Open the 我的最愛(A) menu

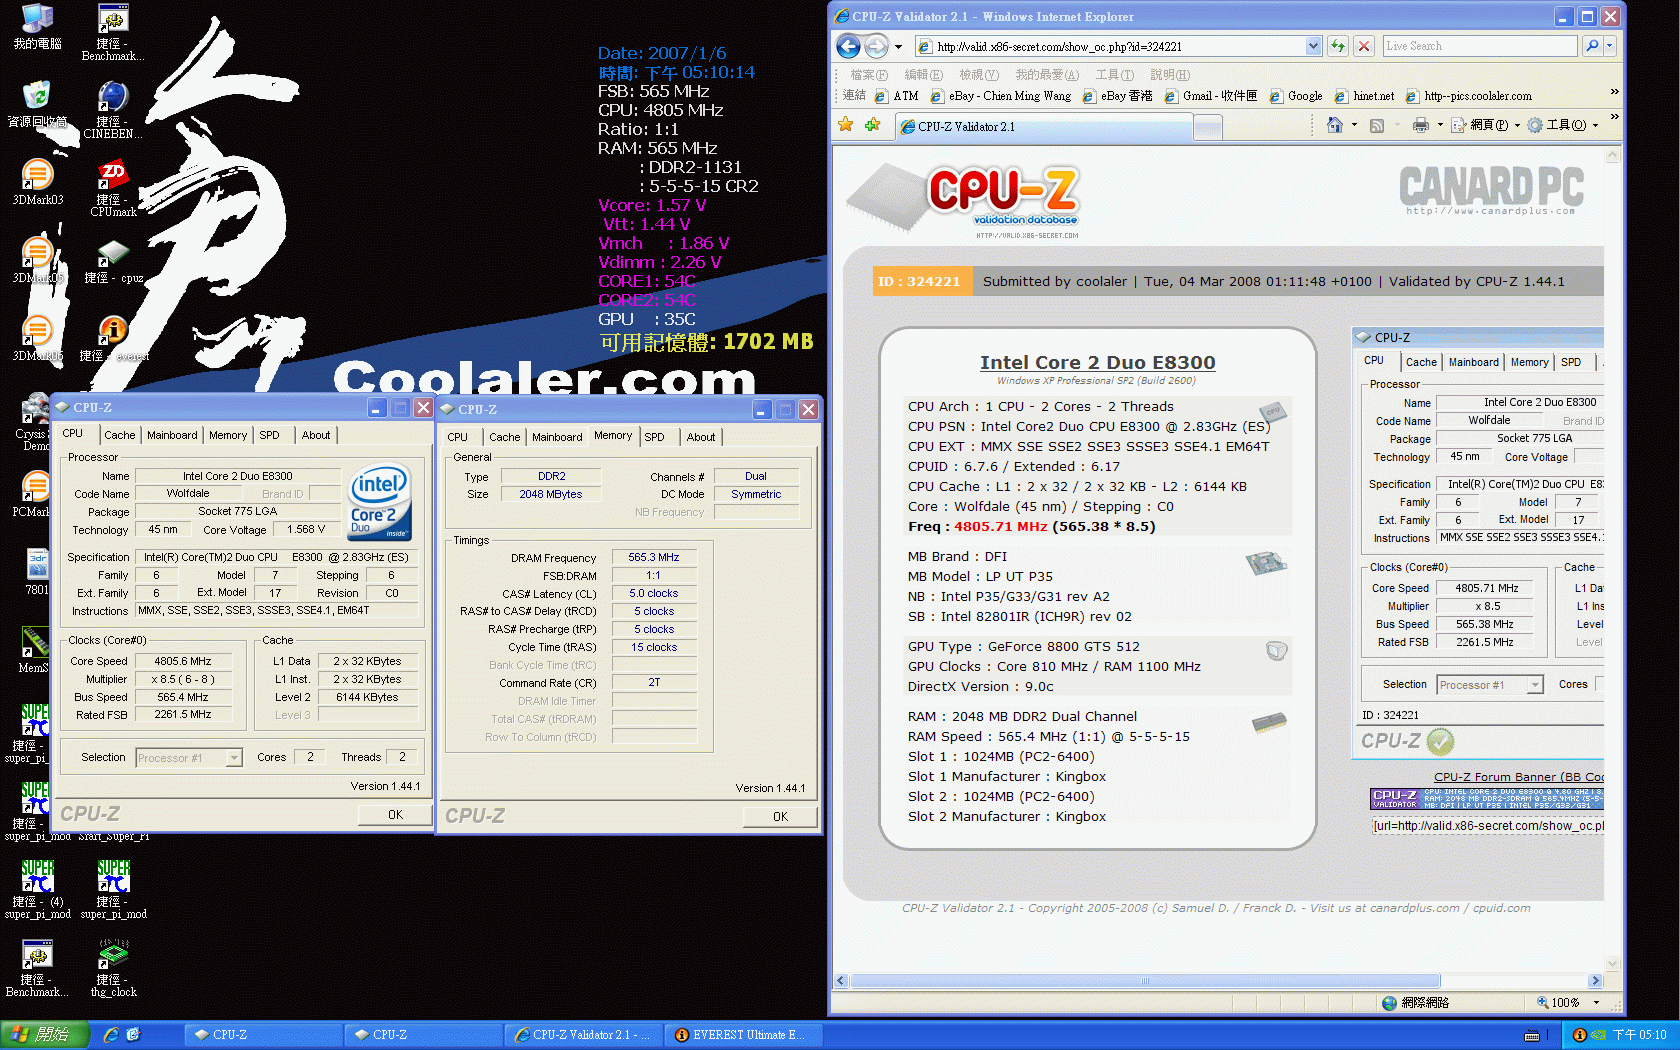(1047, 75)
